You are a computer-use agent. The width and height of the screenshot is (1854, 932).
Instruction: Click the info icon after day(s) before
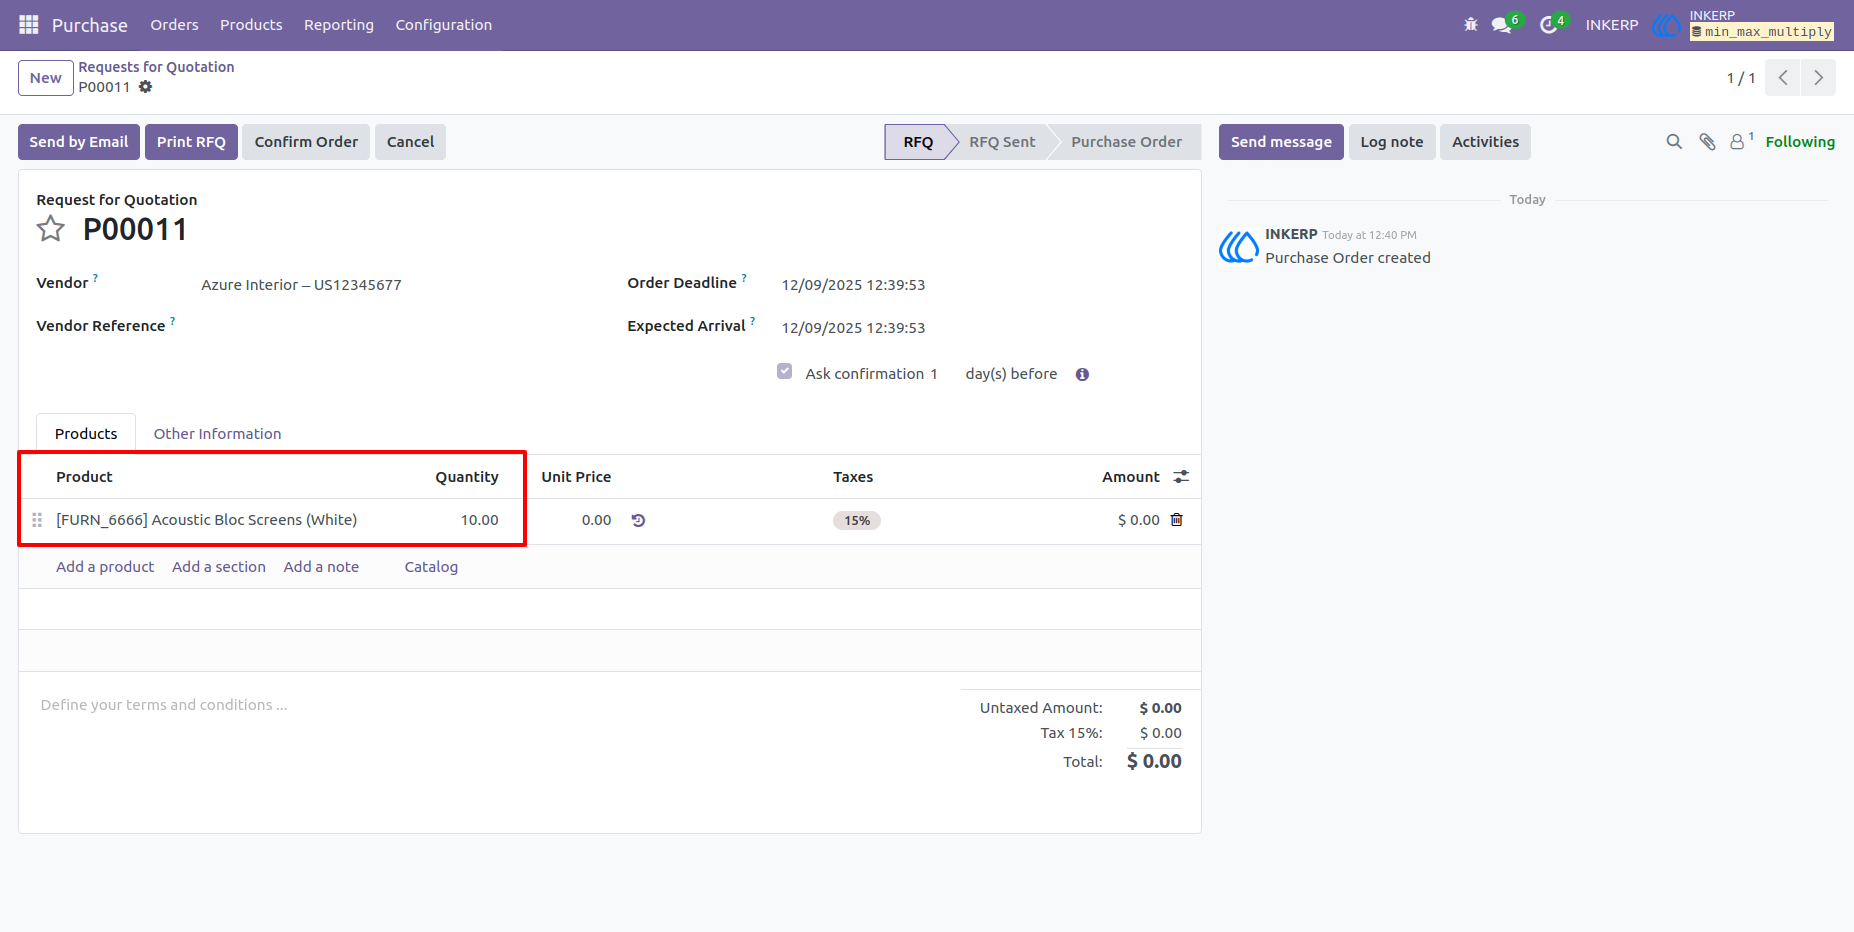click(1082, 374)
